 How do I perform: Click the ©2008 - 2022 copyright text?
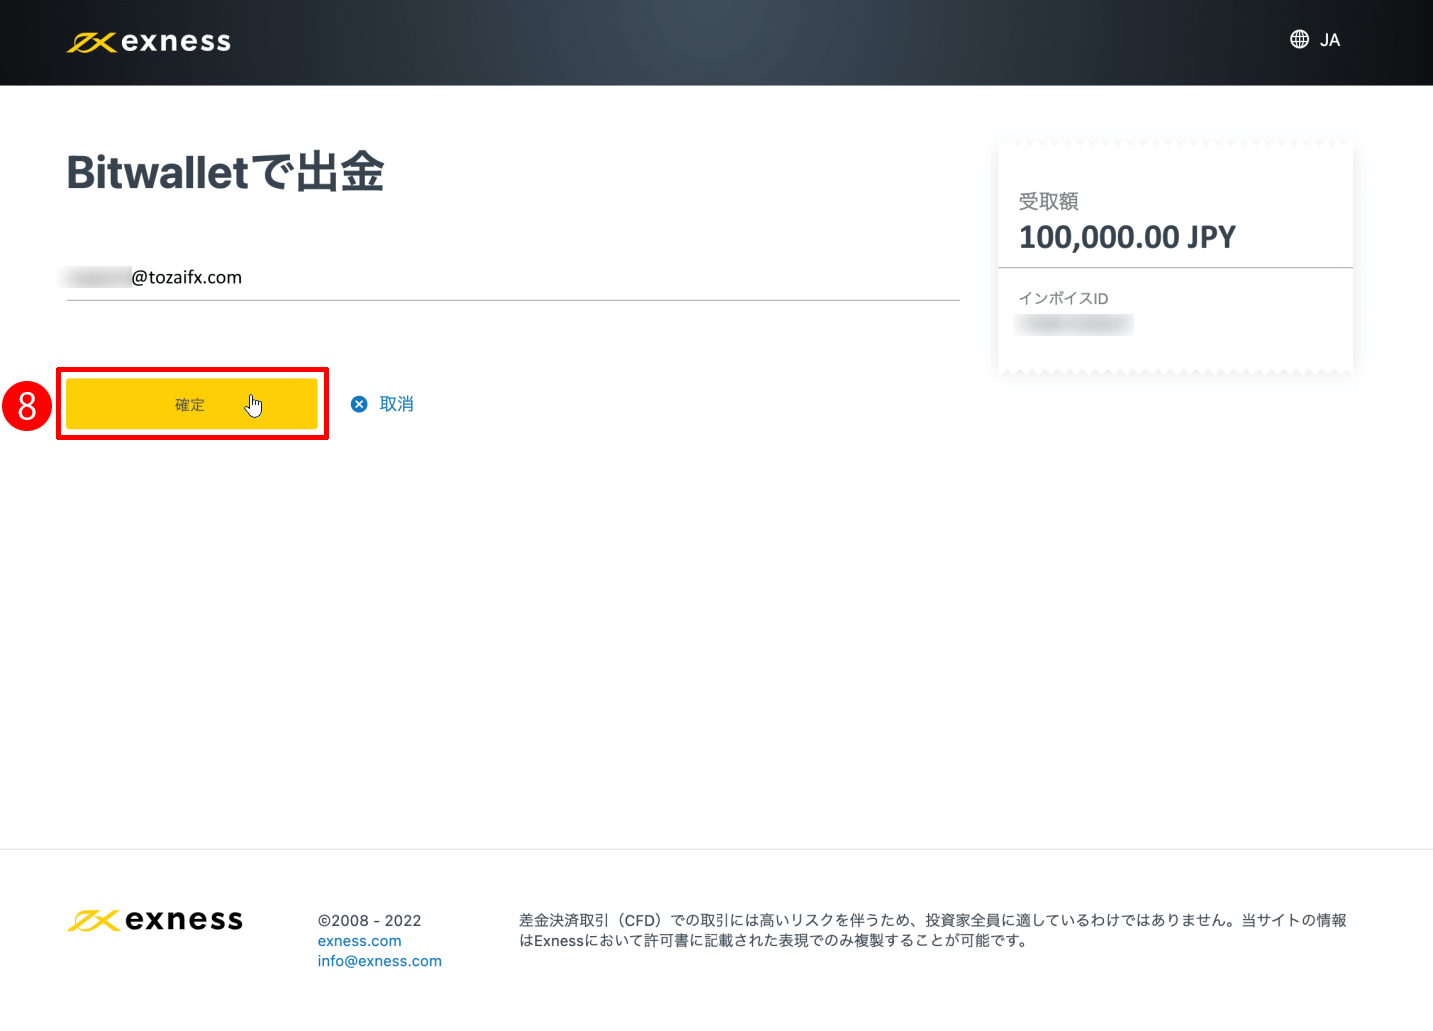369,921
